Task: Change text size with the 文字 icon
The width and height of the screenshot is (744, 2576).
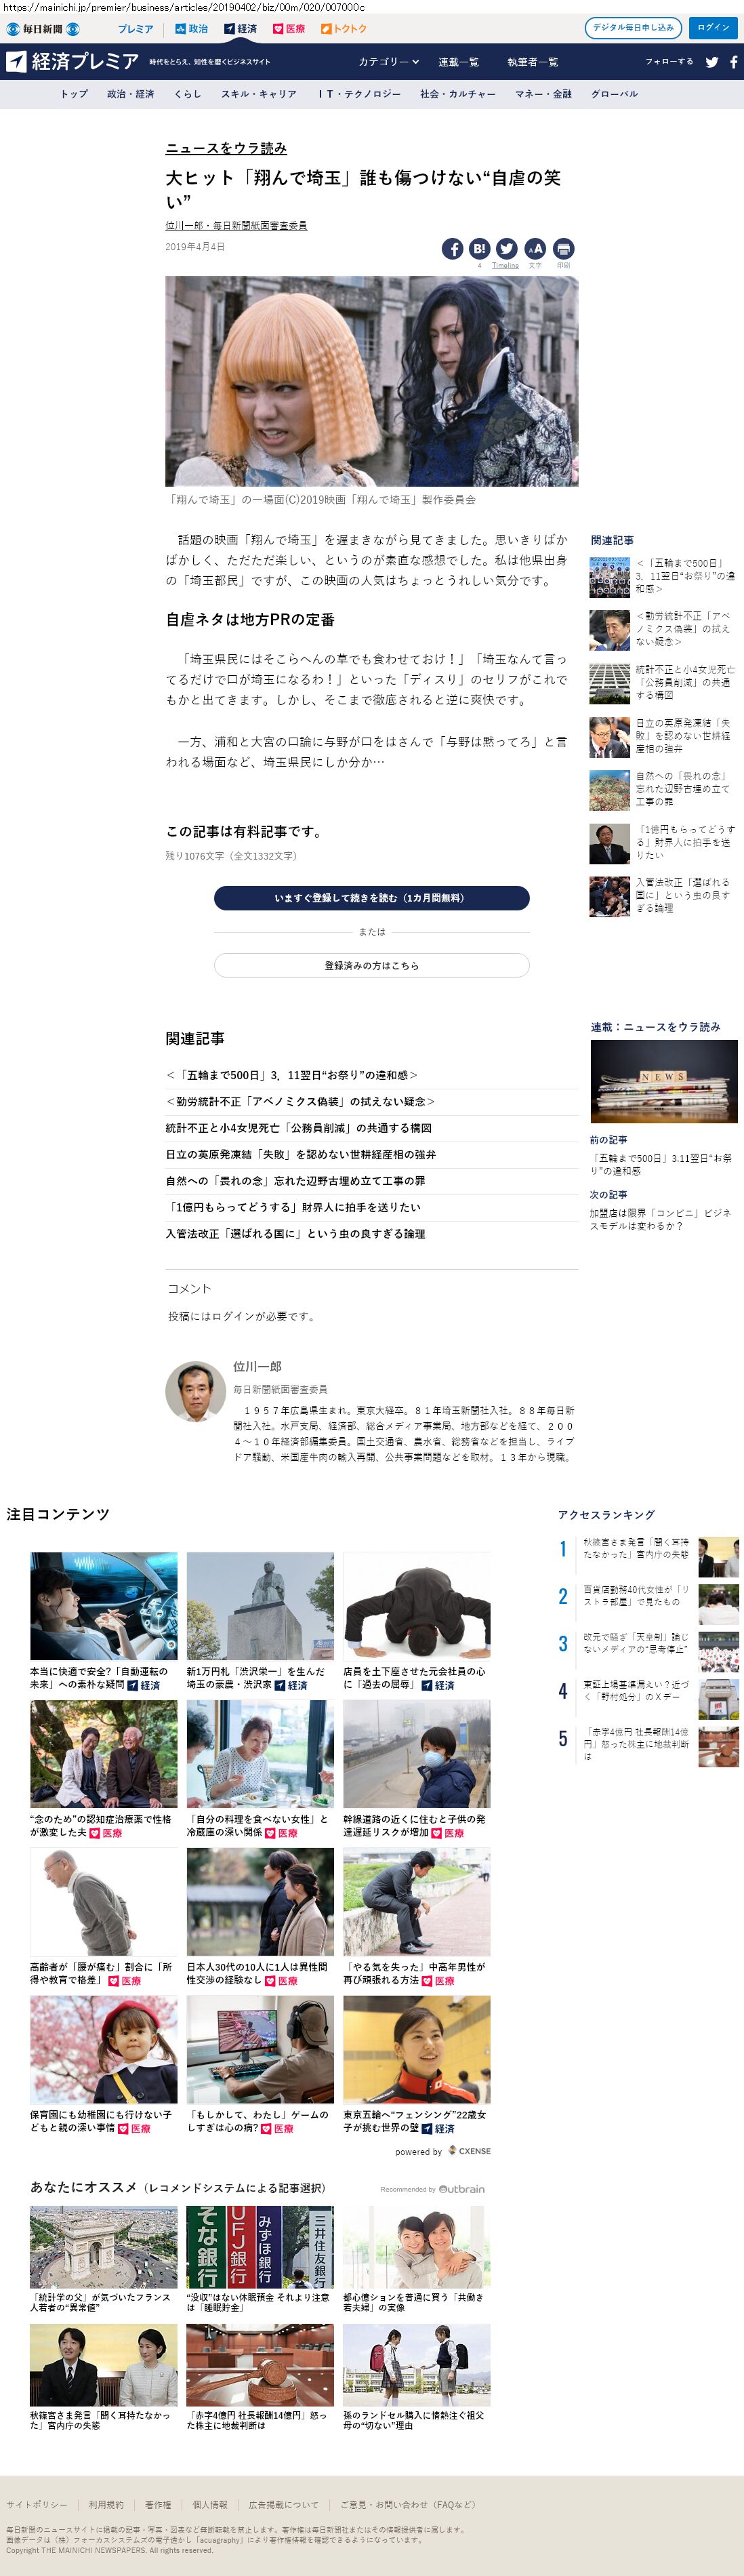Action: [535, 249]
